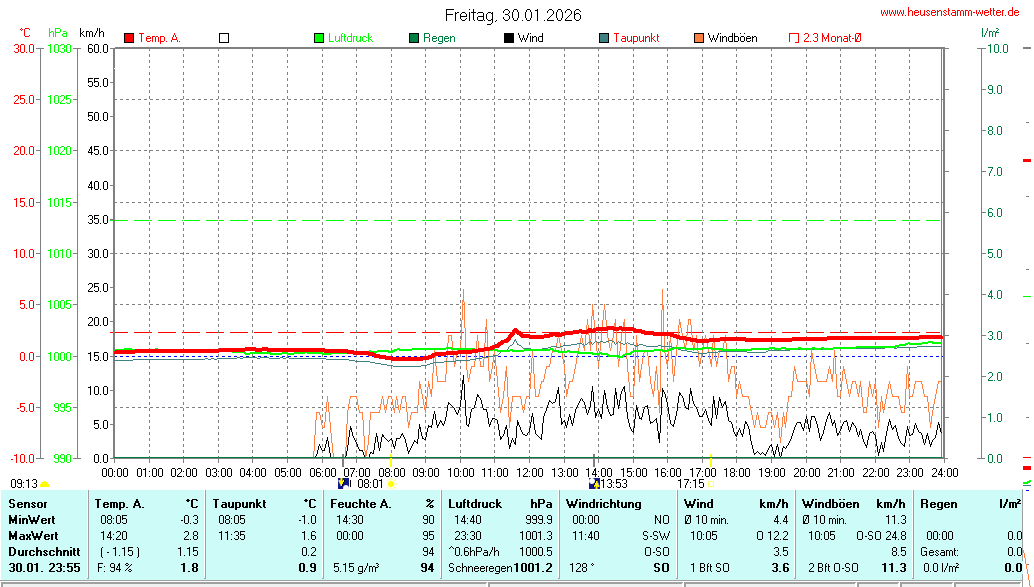The height and width of the screenshot is (587, 1034).
Task: Click the teal Taupunkt legend square
Action: 604,38
